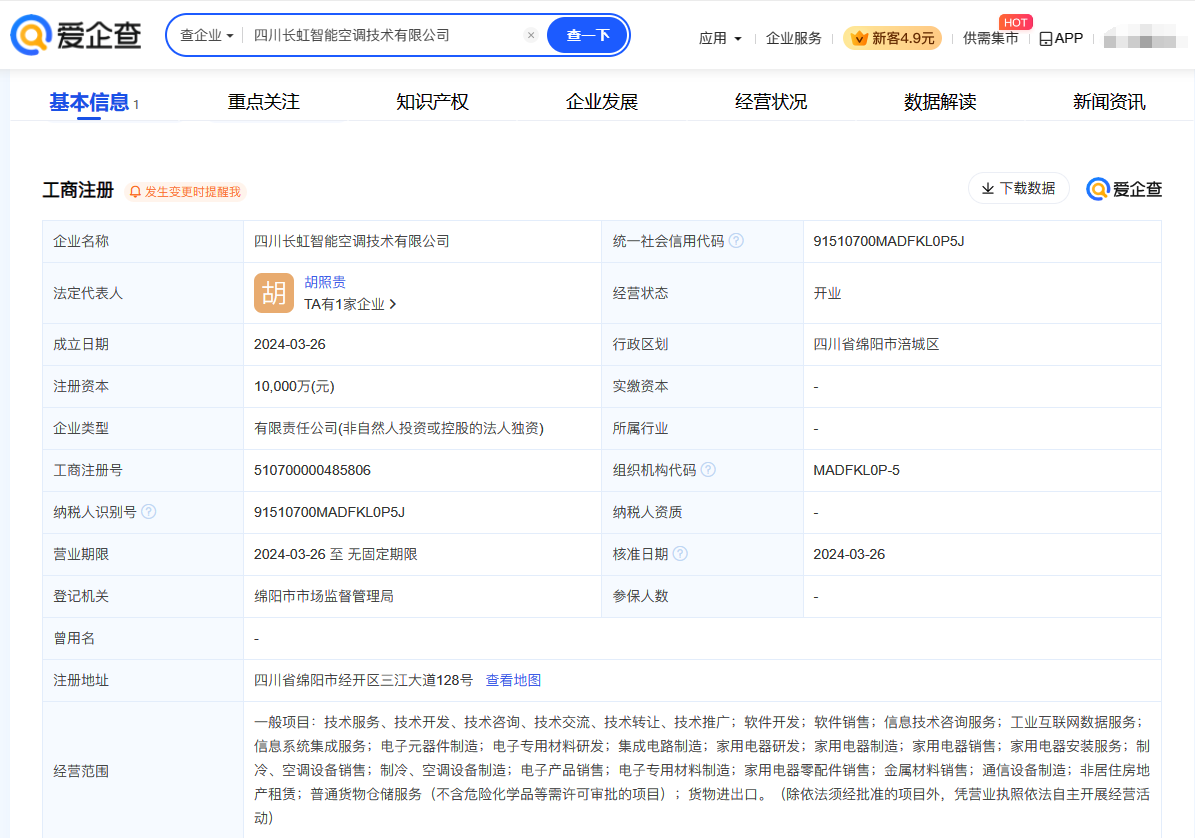Click the 下载数据 download button
This screenshot has height=838, width=1195.
coord(1018,188)
